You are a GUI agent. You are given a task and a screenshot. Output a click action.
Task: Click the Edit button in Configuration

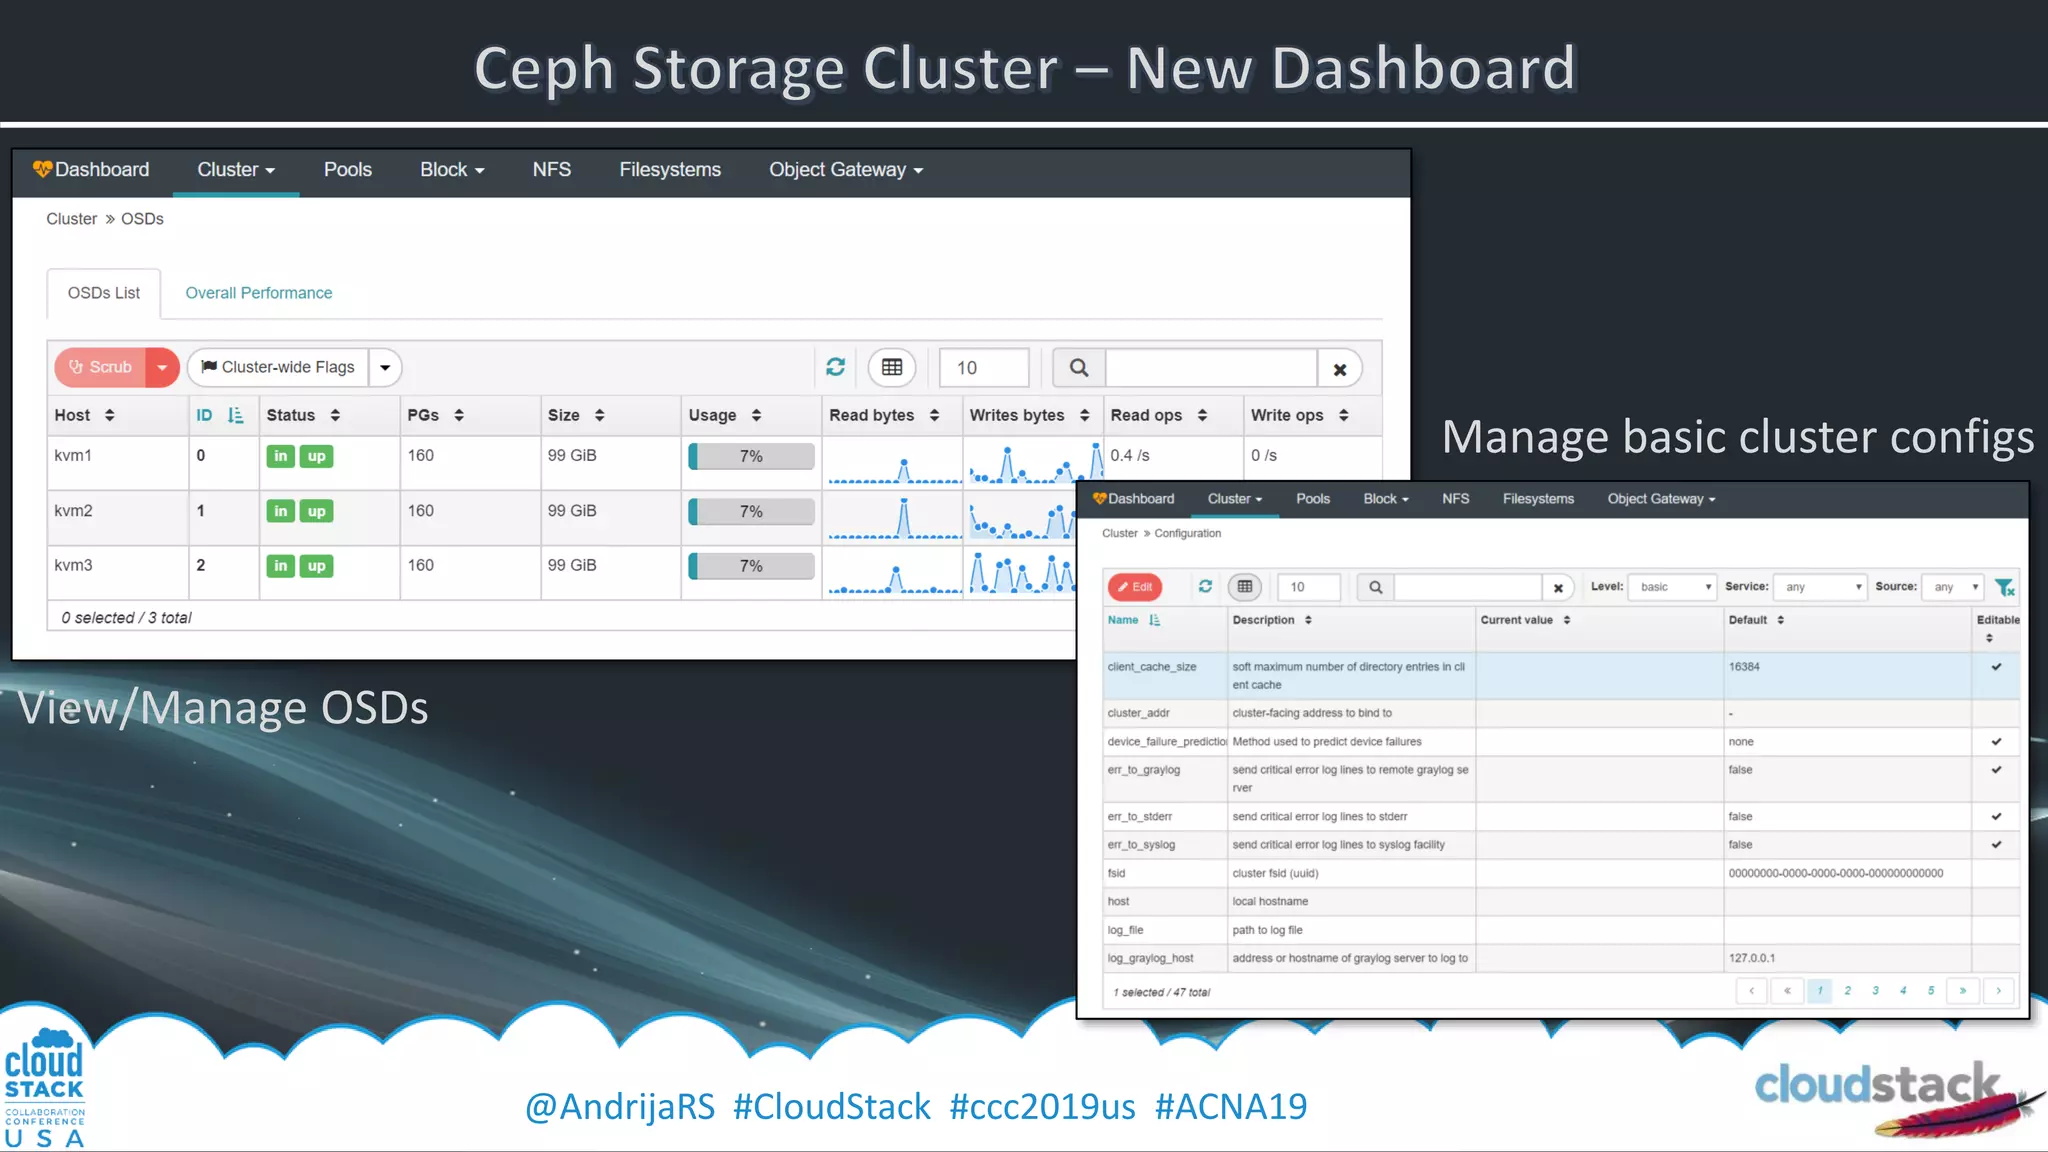click(1135, 587)
